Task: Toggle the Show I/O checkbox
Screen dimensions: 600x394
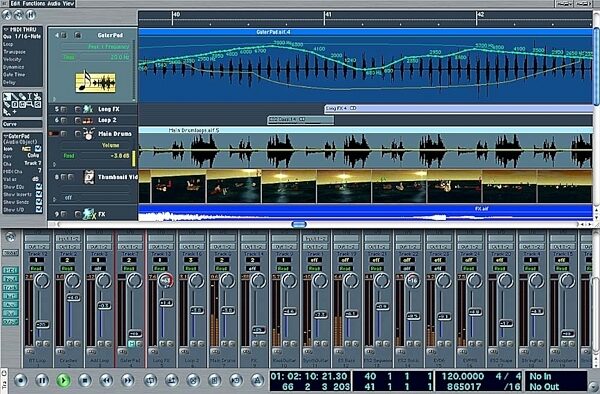Action: click(38, 210)
